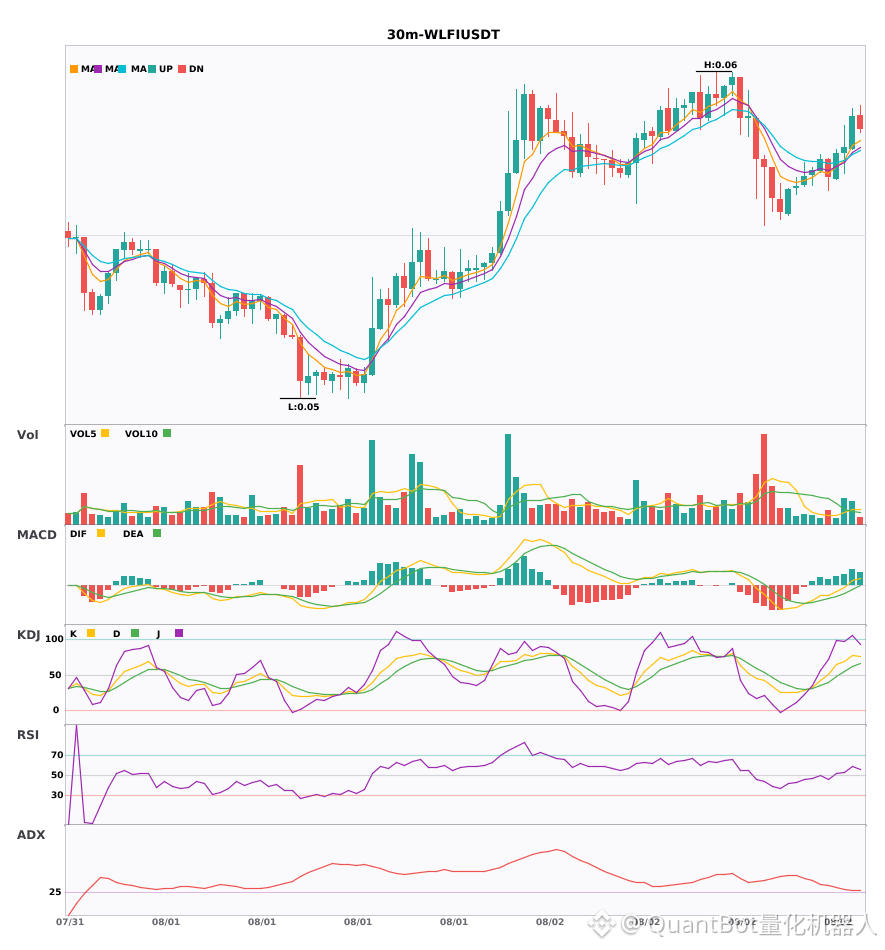Click the chart title 30m-WLFIUSDT

click(443, 35)
